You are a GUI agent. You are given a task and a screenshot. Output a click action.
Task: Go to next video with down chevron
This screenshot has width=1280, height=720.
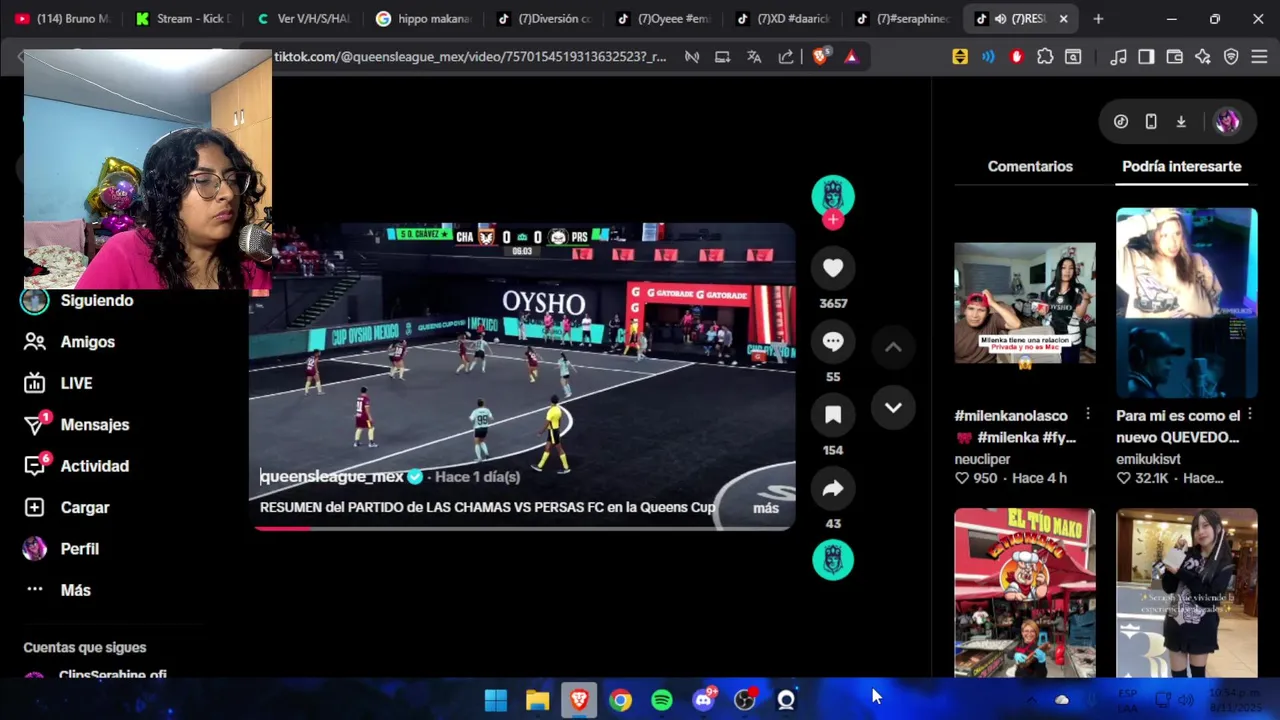click(893, 408)
